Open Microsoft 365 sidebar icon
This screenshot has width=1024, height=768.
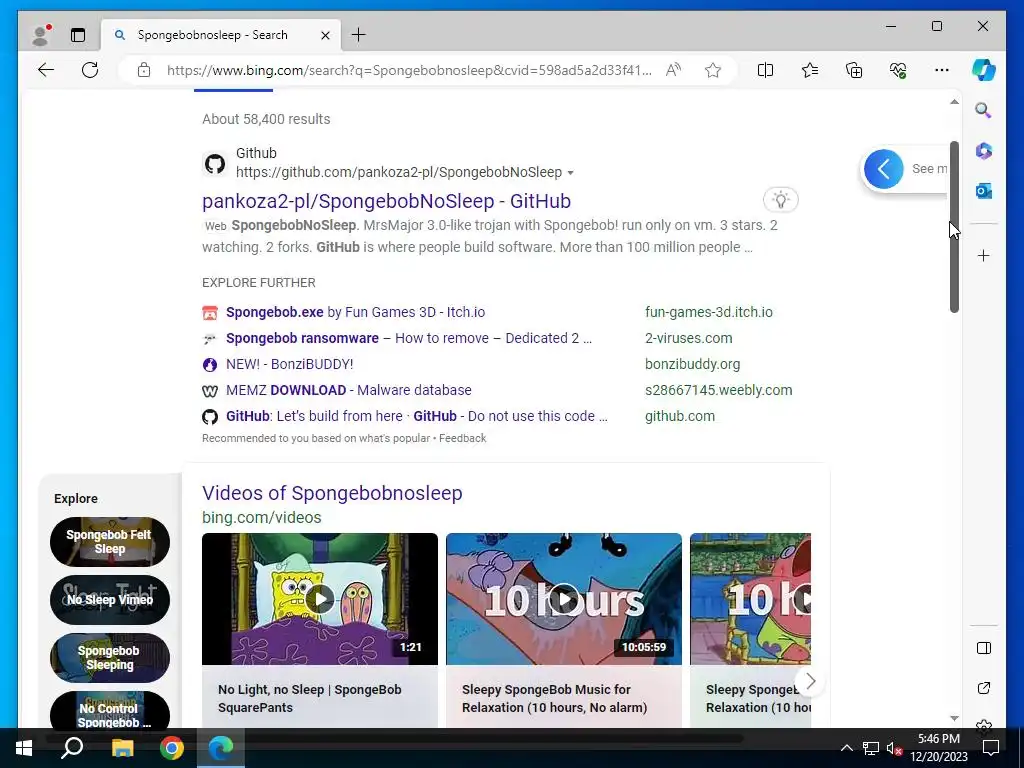[x=984, y=151]
